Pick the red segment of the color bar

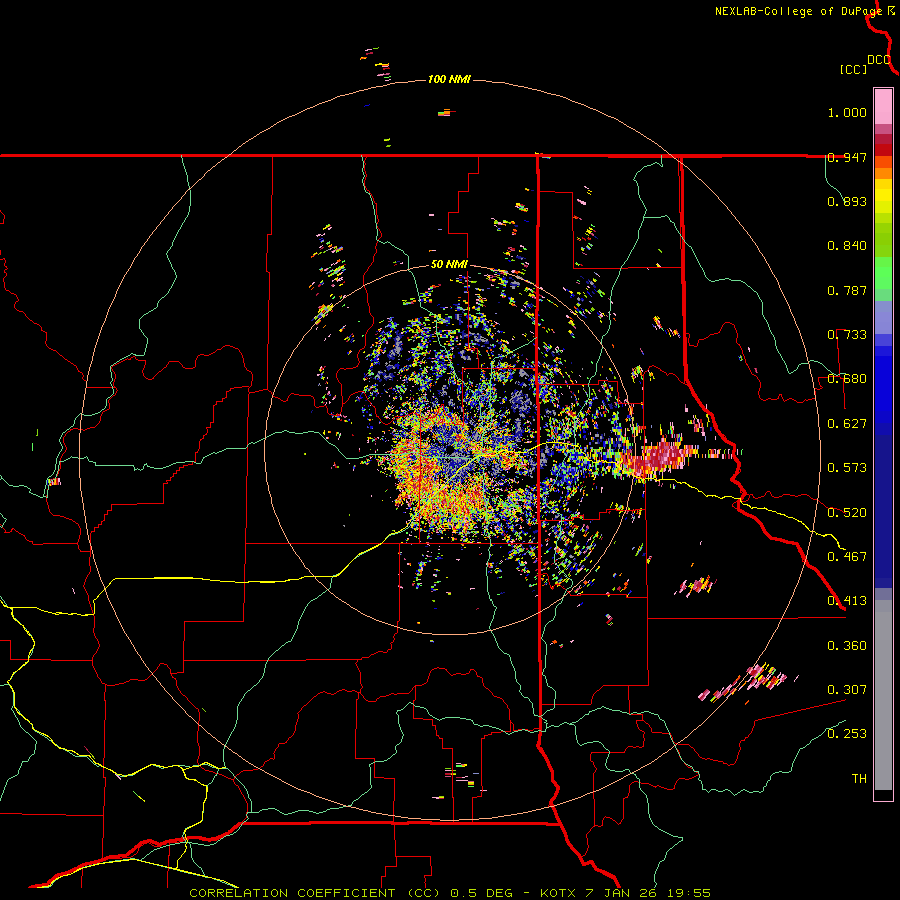click(883, 149)
